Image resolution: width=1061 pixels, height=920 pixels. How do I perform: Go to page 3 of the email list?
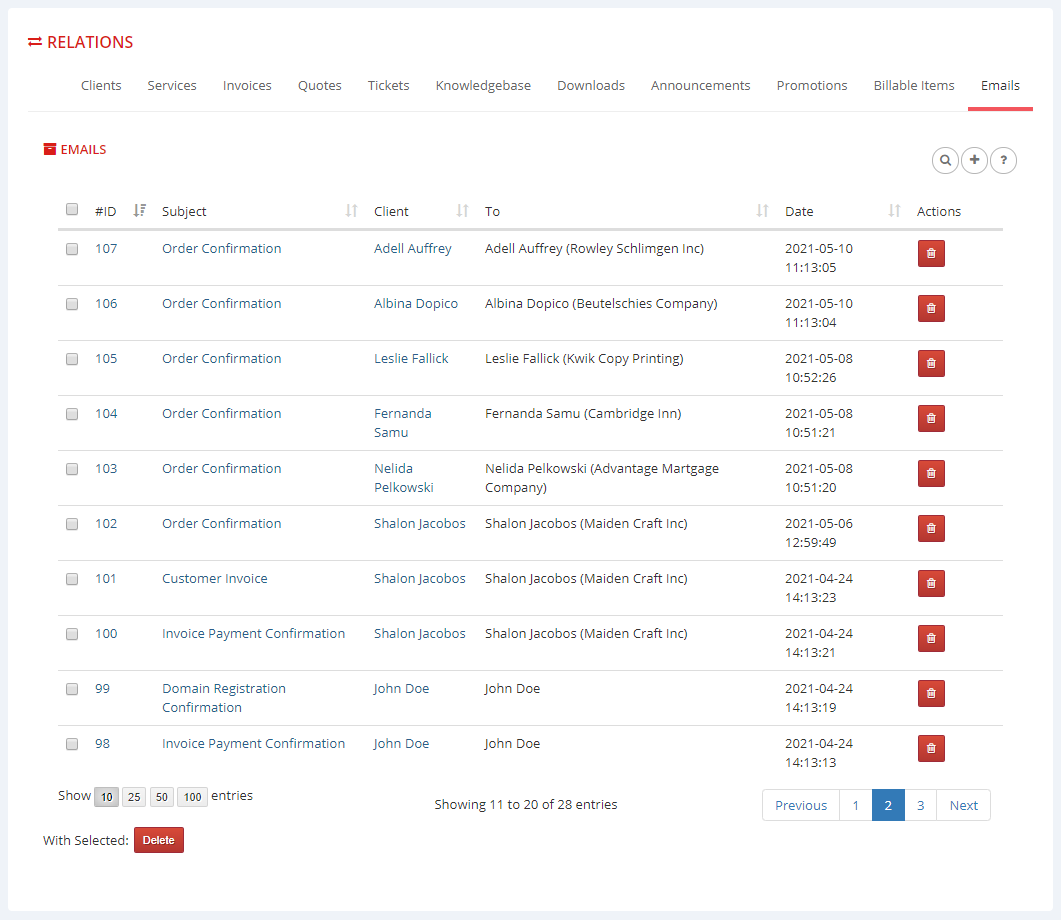[920, 805]
